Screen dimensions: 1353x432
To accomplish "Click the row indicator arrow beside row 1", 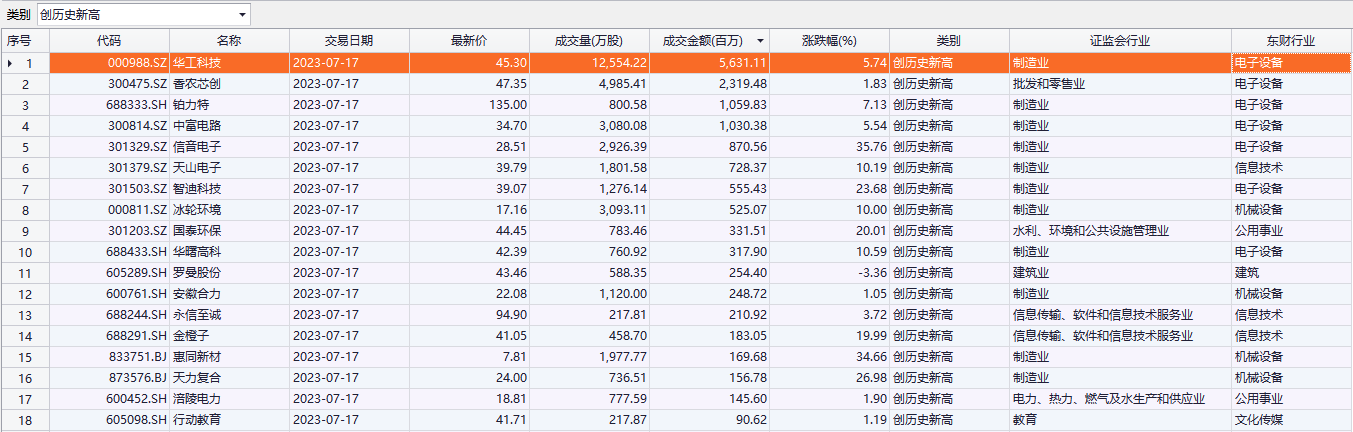I will coord(11,63).
